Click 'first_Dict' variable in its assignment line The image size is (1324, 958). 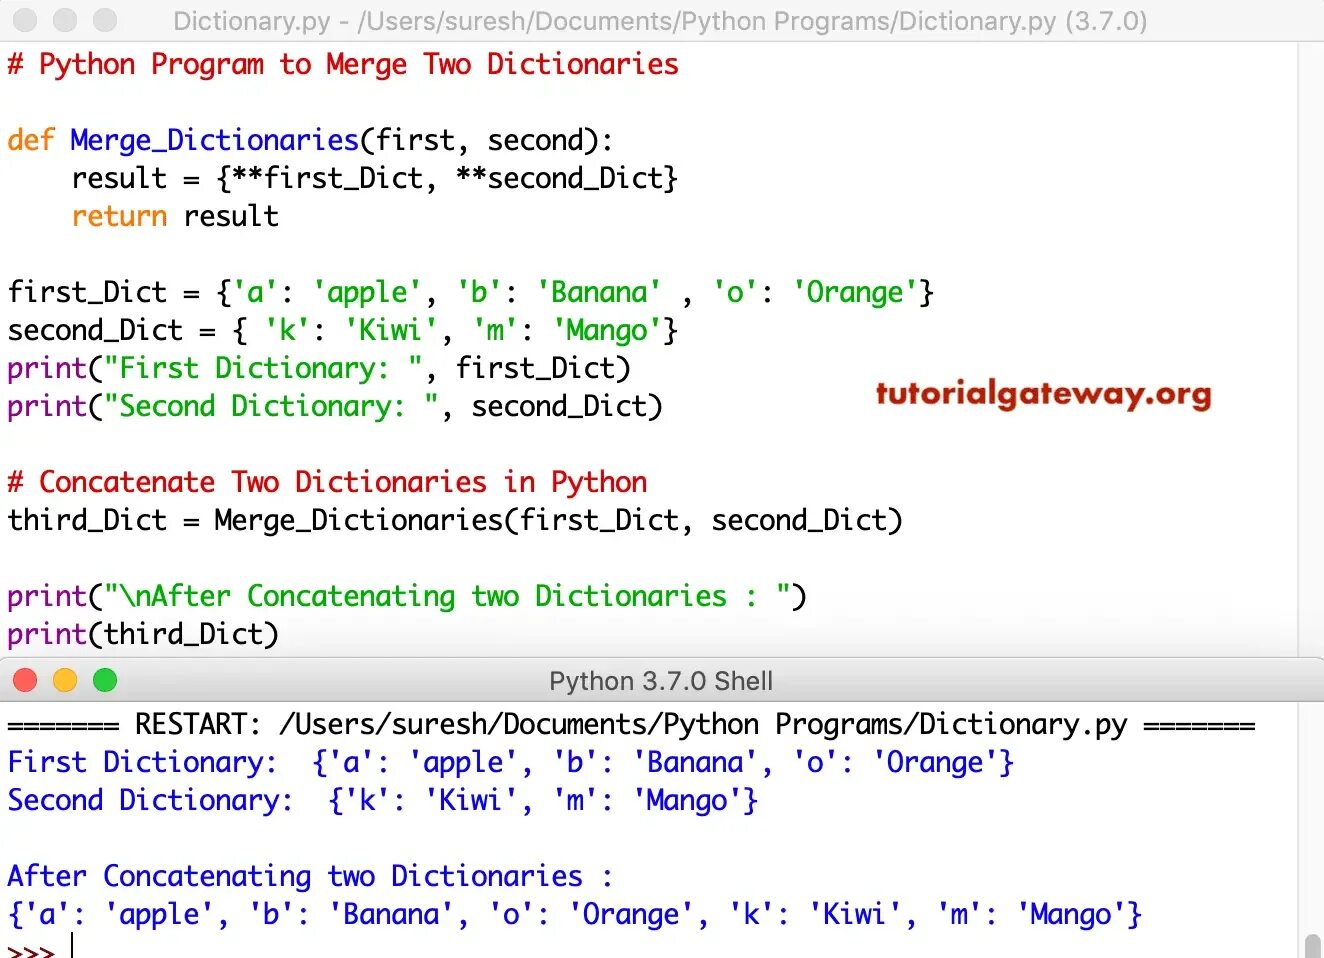point(87,293)
